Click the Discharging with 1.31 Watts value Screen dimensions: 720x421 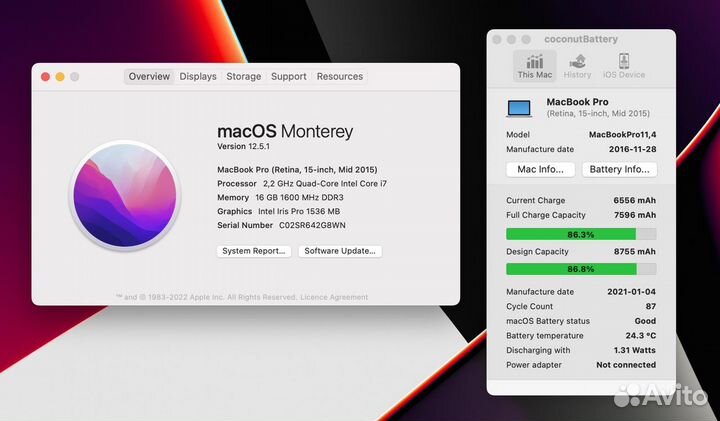[x=635, y=350]
